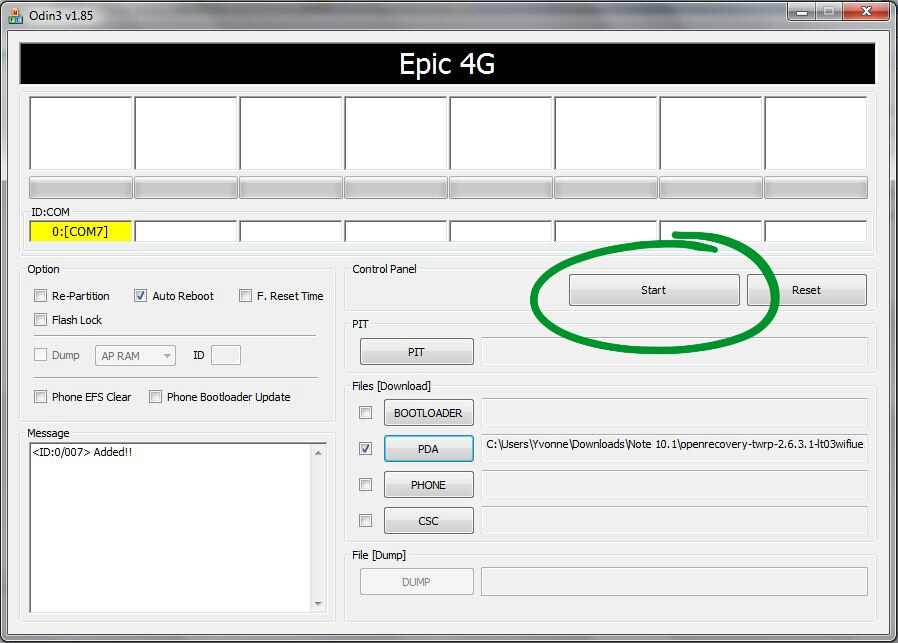Enable the Re-Partition checkbox
The image size is (898, 643).
tap(40, 295)
